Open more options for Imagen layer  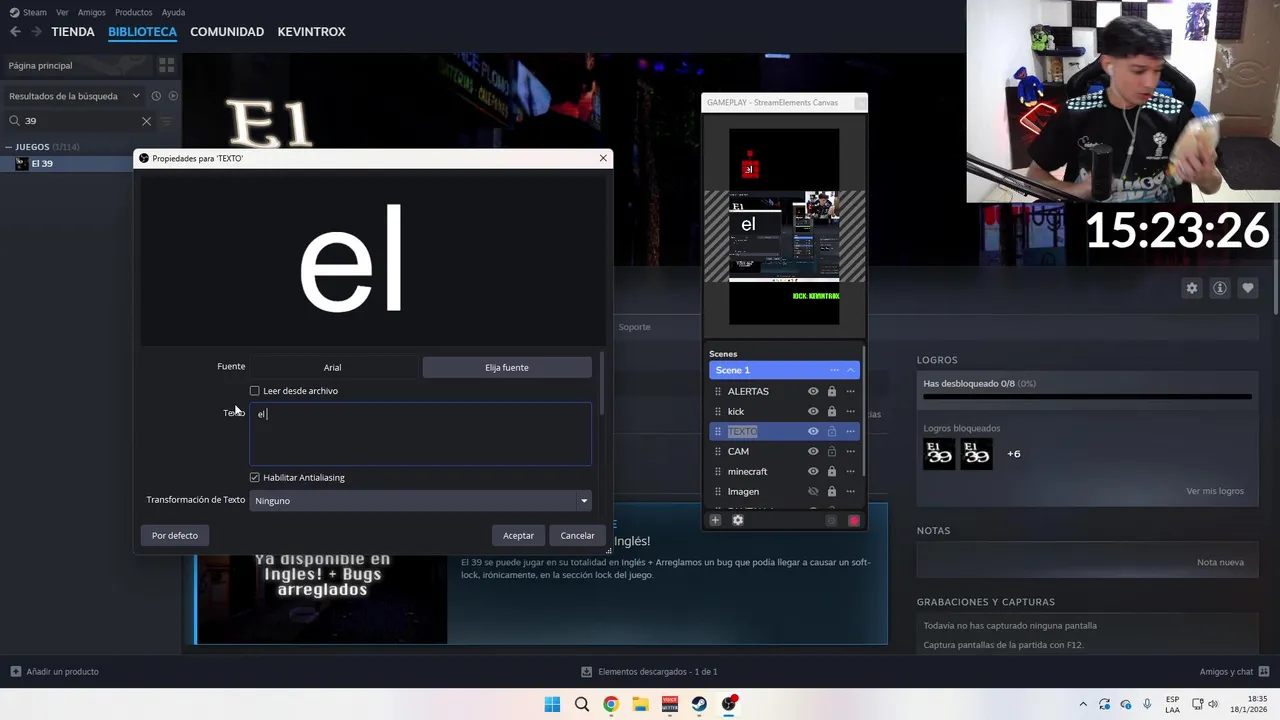coord(850,492)
